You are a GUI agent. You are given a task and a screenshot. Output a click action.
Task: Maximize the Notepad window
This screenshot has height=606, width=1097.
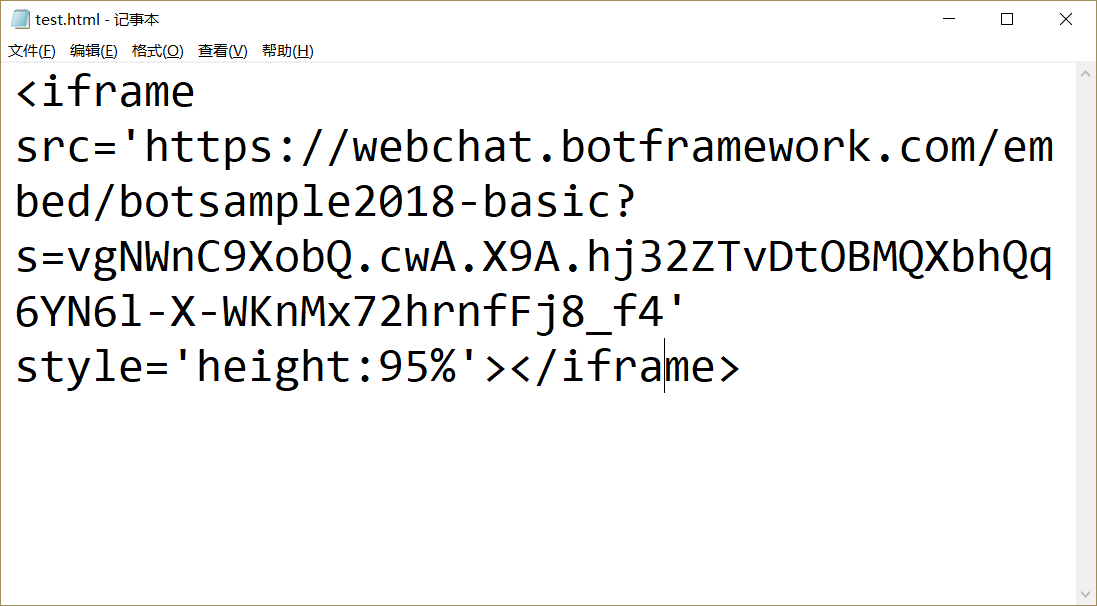tap(1006, 18)
